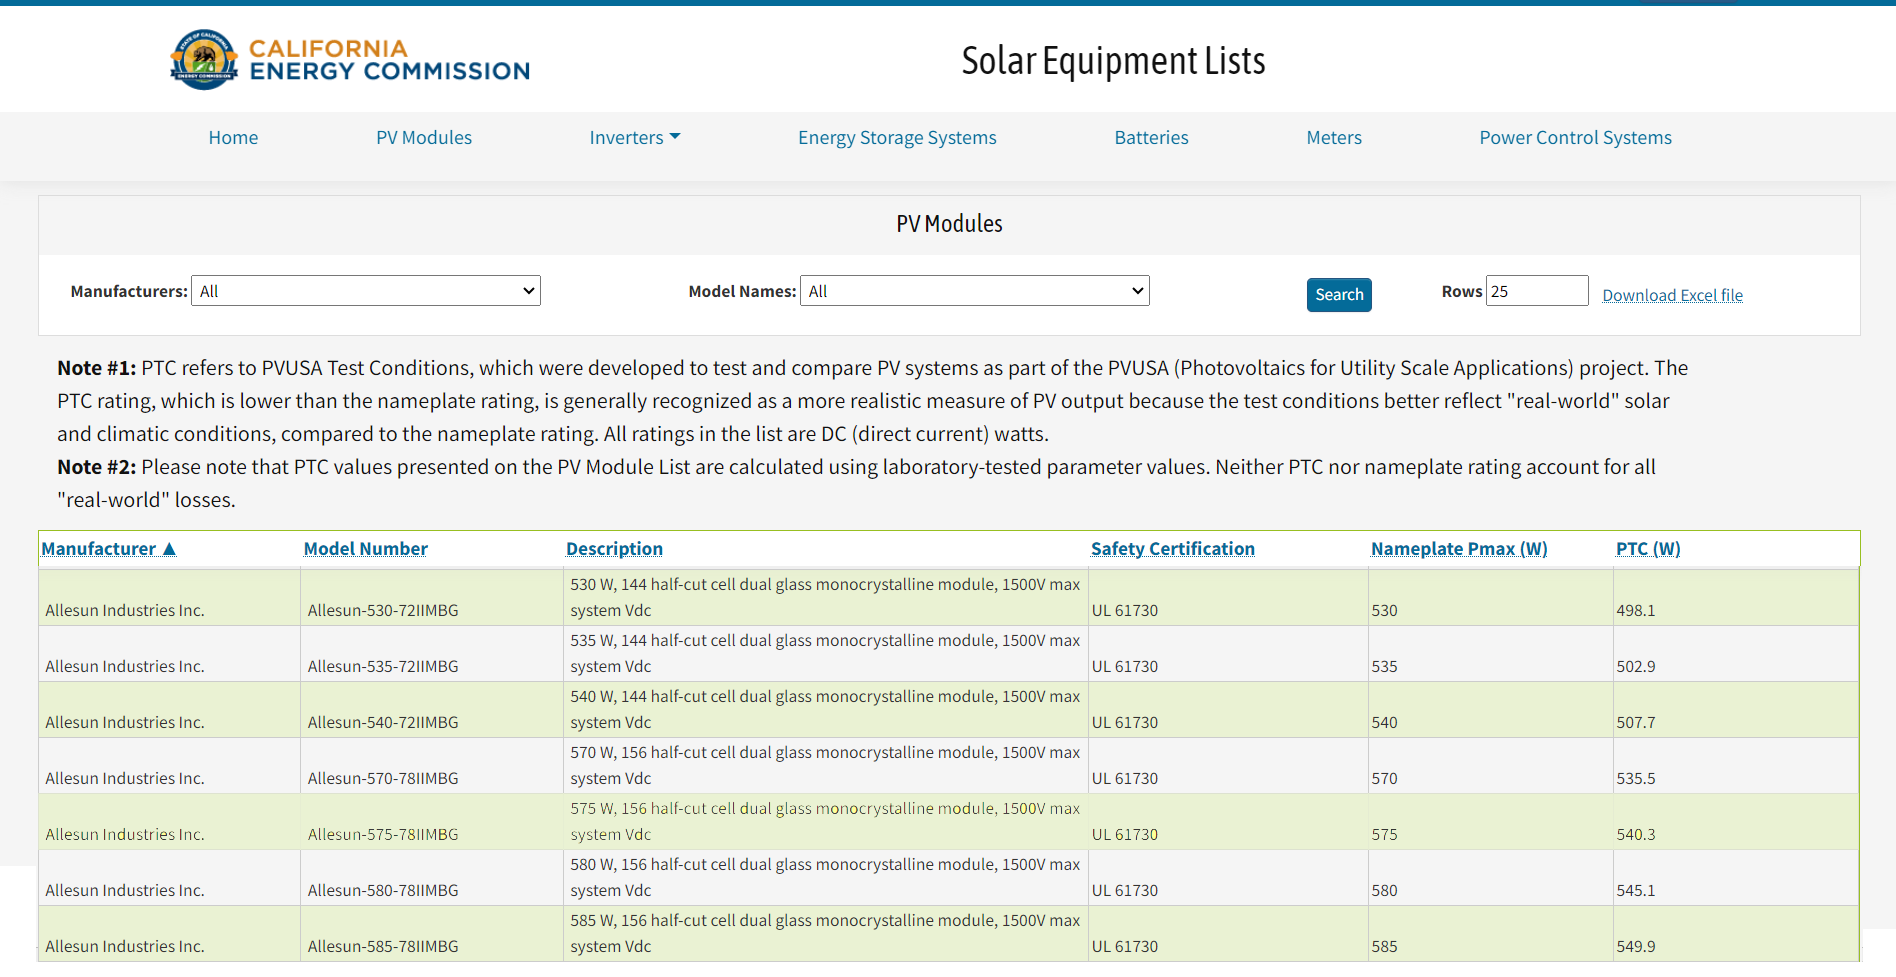
Task: Click Nameplate Pmax value 540
Action: point(1385,722)
